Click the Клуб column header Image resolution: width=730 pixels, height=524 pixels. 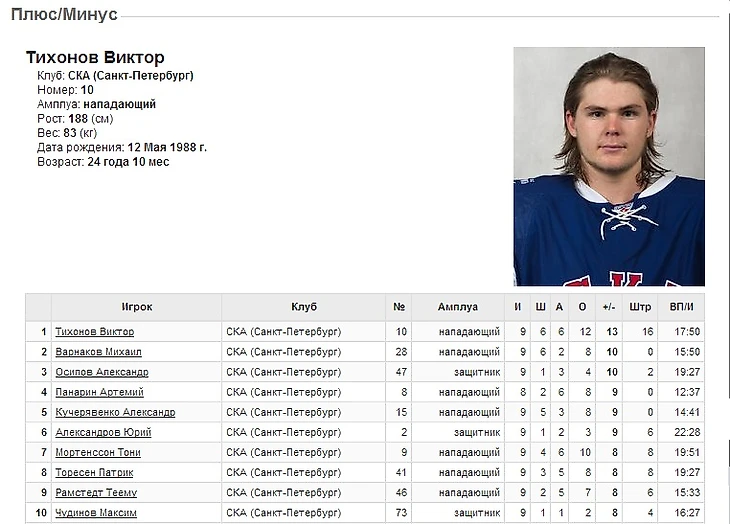[304, 307]
